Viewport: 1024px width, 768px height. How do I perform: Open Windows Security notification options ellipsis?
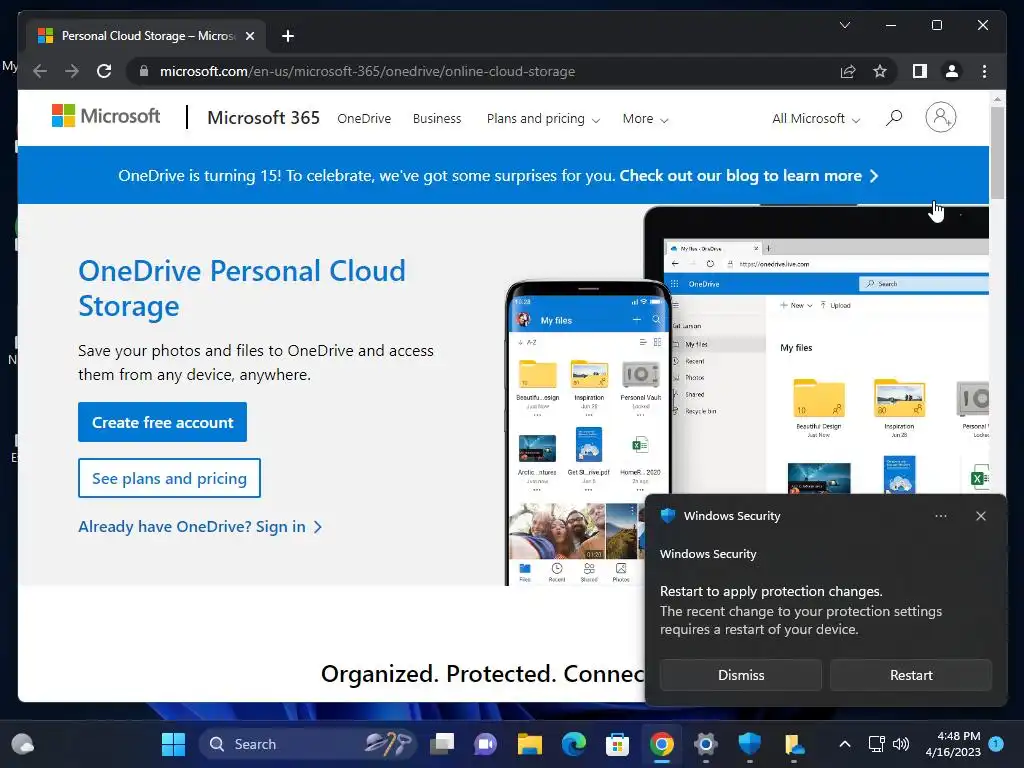[940, 516]
